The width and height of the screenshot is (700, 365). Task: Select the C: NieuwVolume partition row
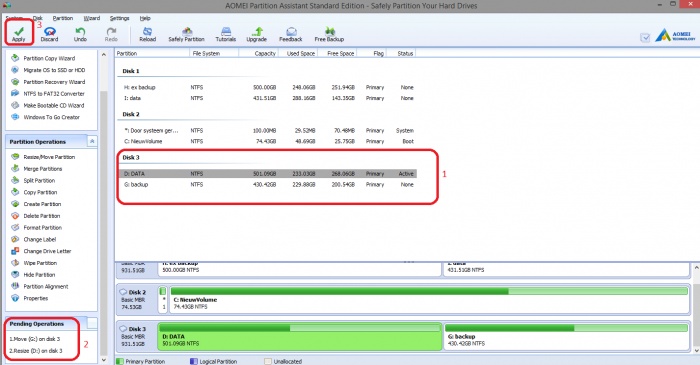(268, 141)
